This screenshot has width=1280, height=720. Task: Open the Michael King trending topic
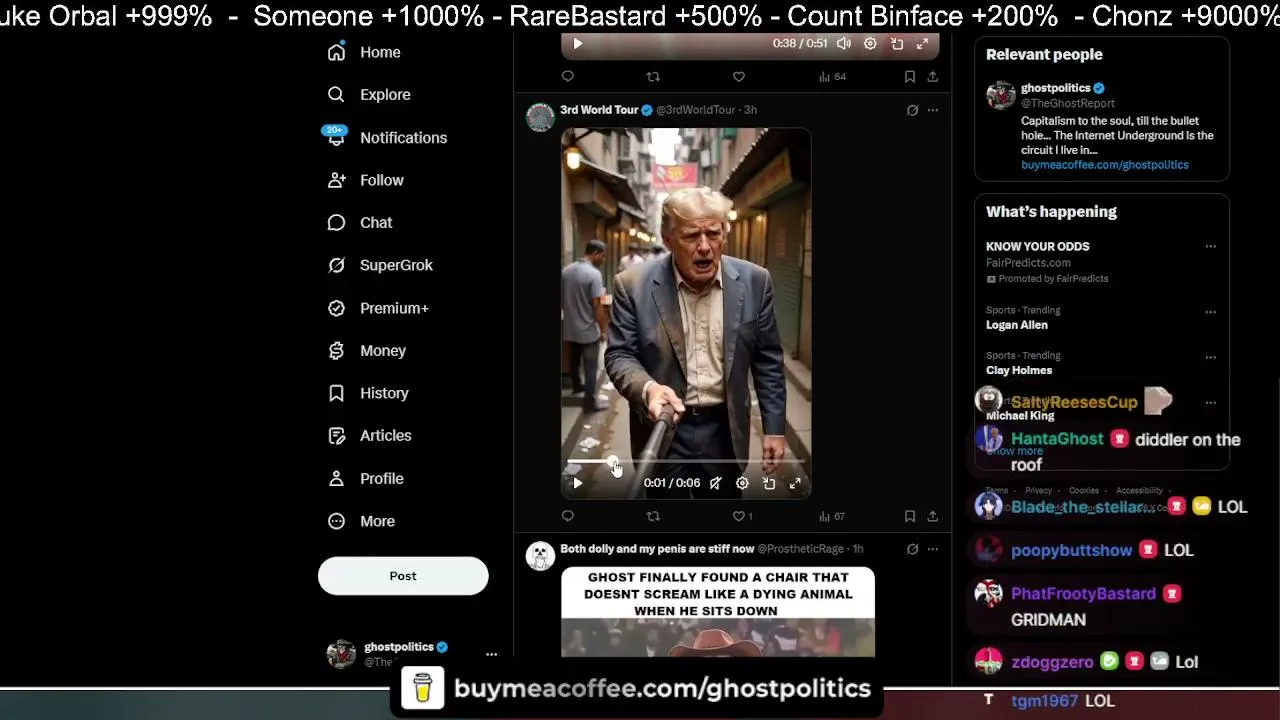pos(1020,416)
